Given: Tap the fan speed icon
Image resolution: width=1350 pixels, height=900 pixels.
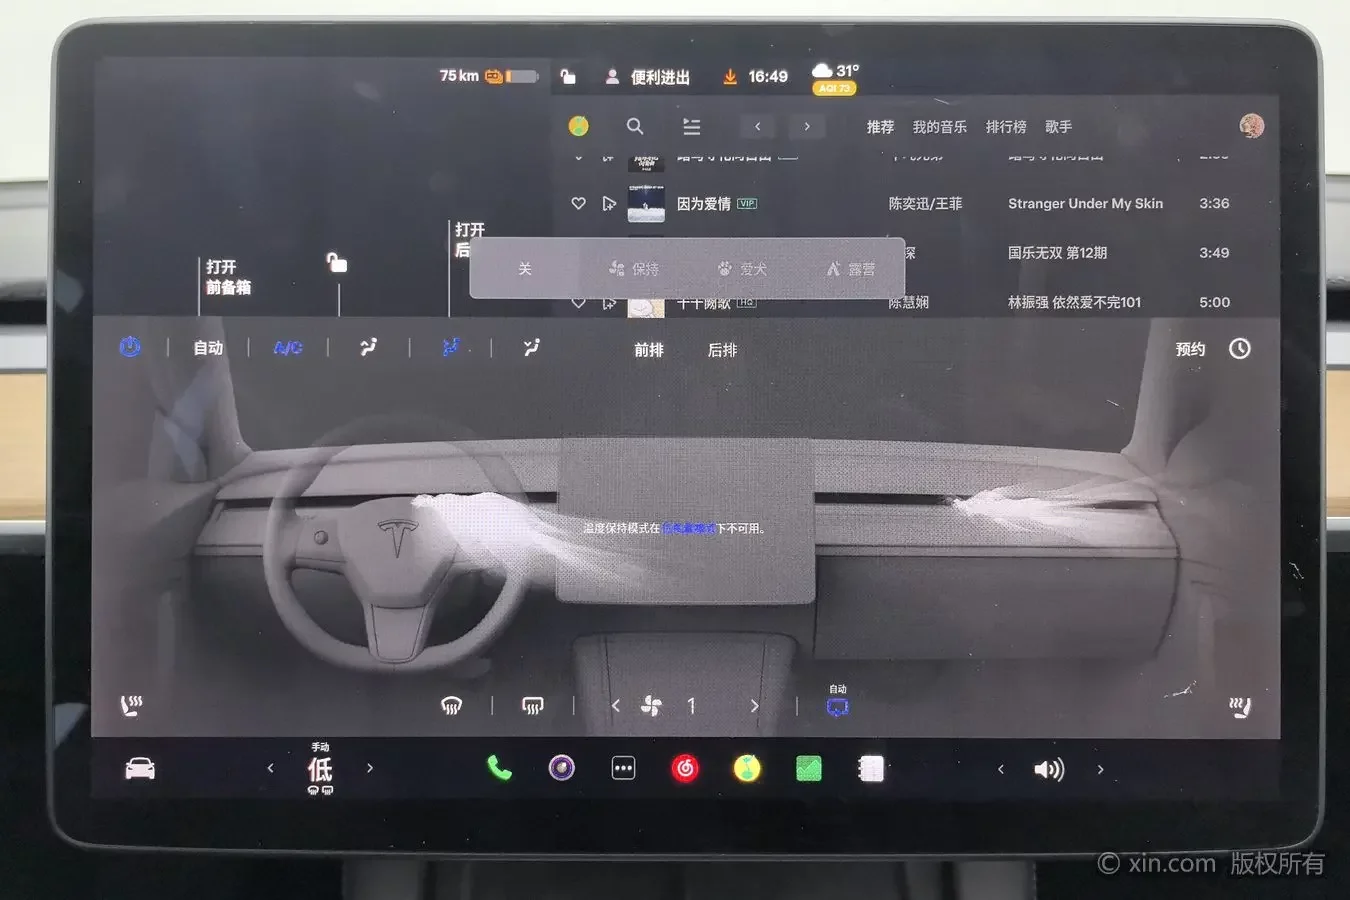Looking at the screenshot, I should (x=651, y=706).
